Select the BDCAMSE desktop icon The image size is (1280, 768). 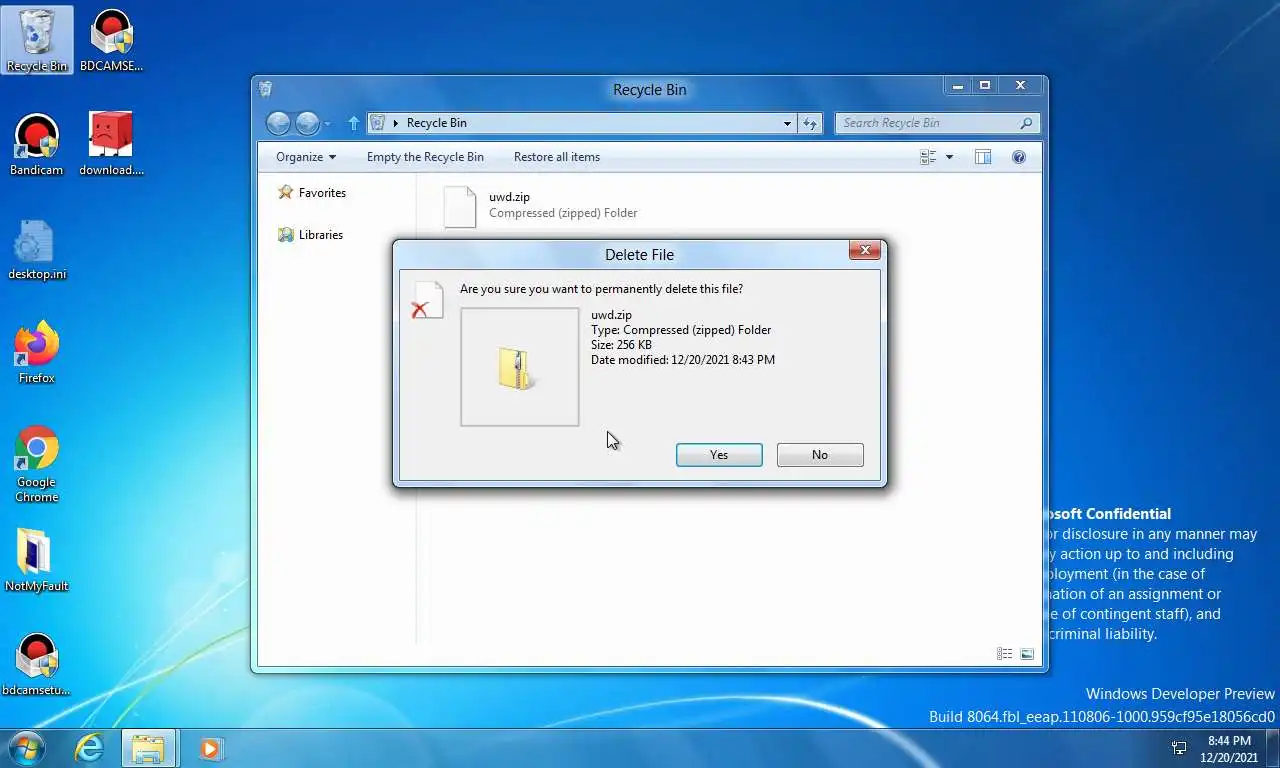111,41
